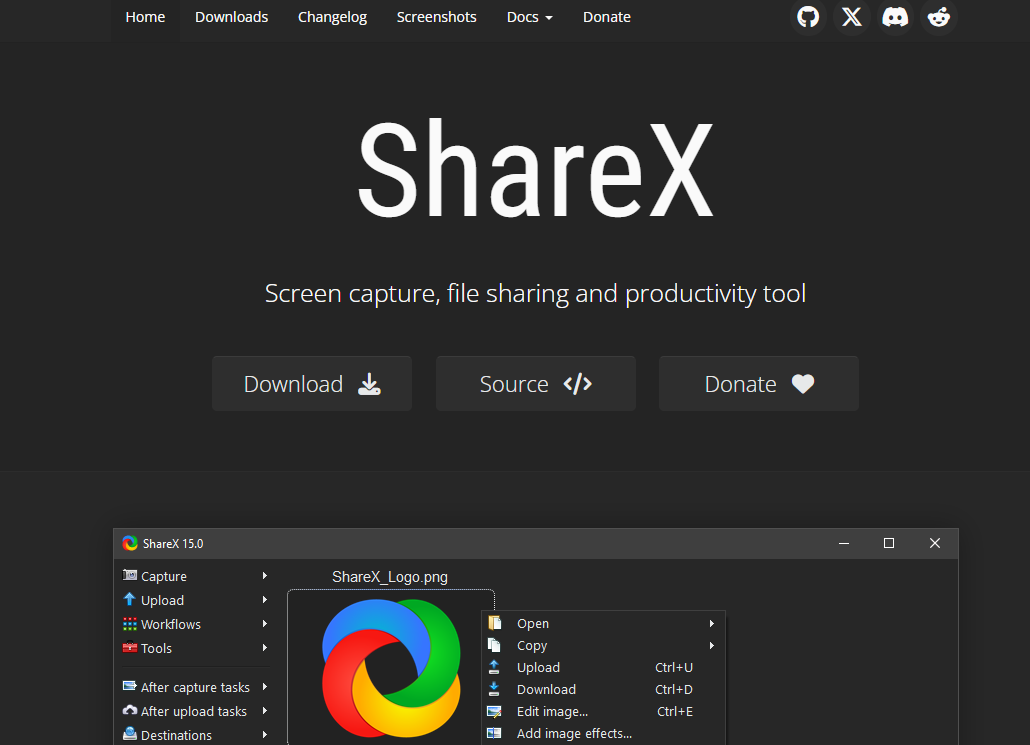This screenshot has height=745, width=1030.
Task: Go to the Home nav item
Action: pyautogui.click(x=145, y=17)
